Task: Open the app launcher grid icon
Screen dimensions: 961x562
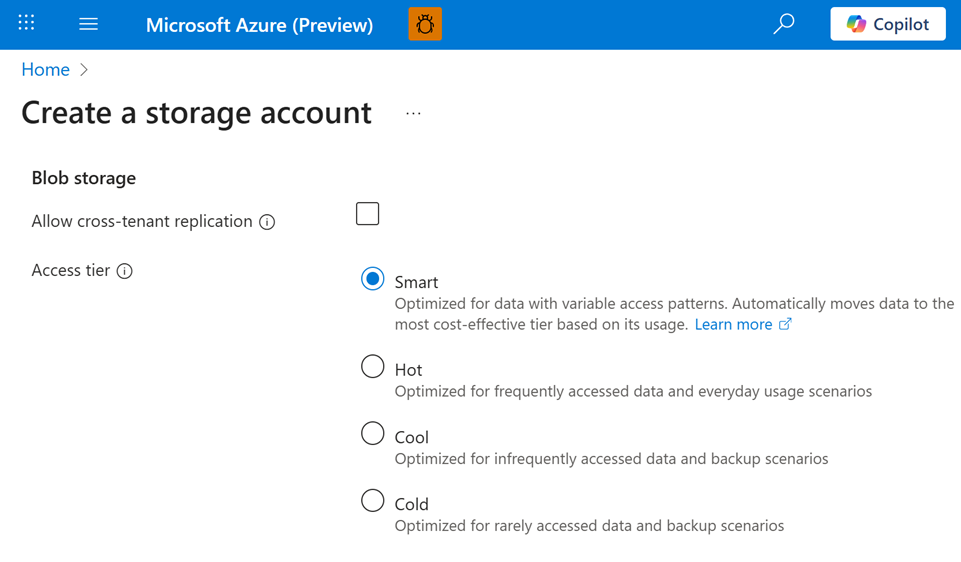Action: tap(26, 23)
